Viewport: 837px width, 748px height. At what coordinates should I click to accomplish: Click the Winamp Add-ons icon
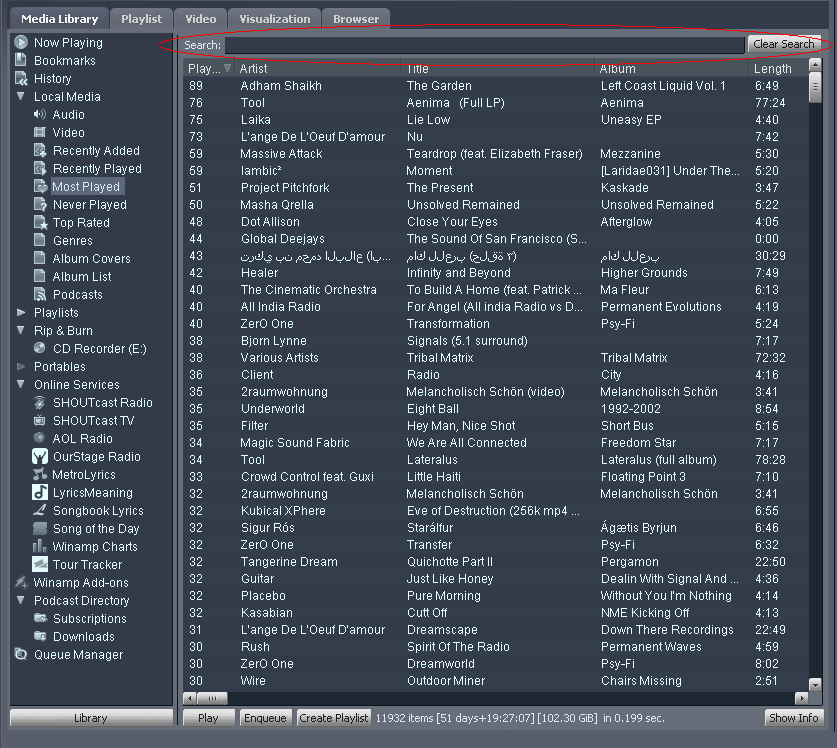pyautogui.click(x=21, y=582)
